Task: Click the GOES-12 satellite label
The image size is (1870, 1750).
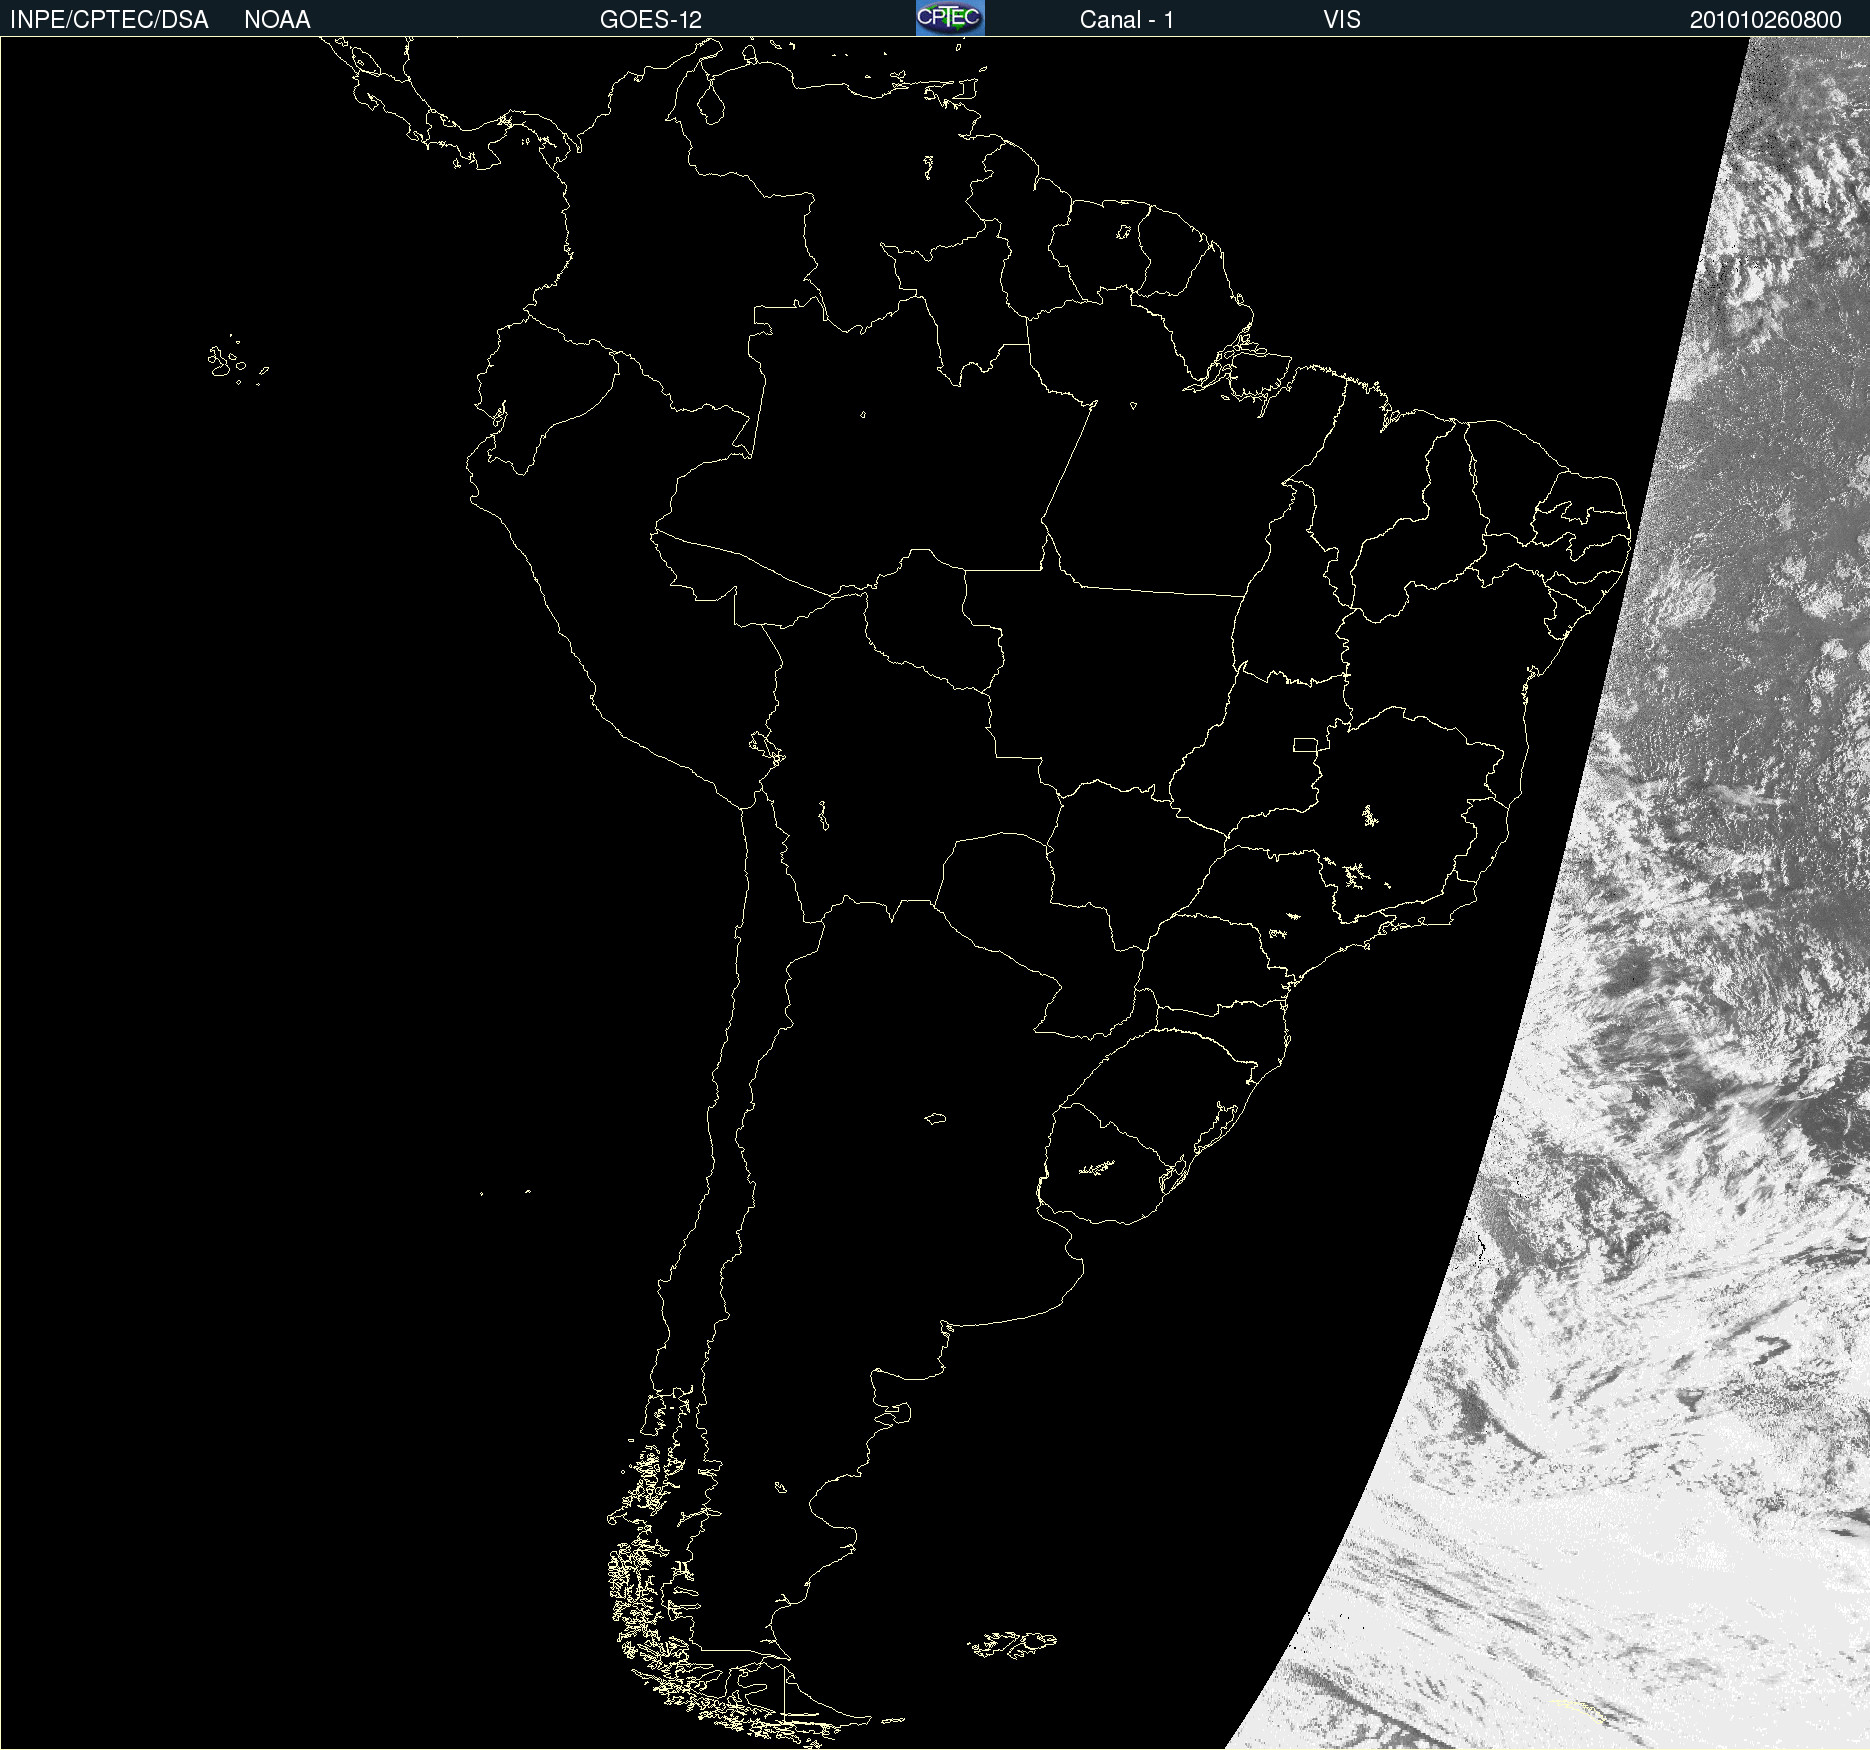Action: click(651, 20)
